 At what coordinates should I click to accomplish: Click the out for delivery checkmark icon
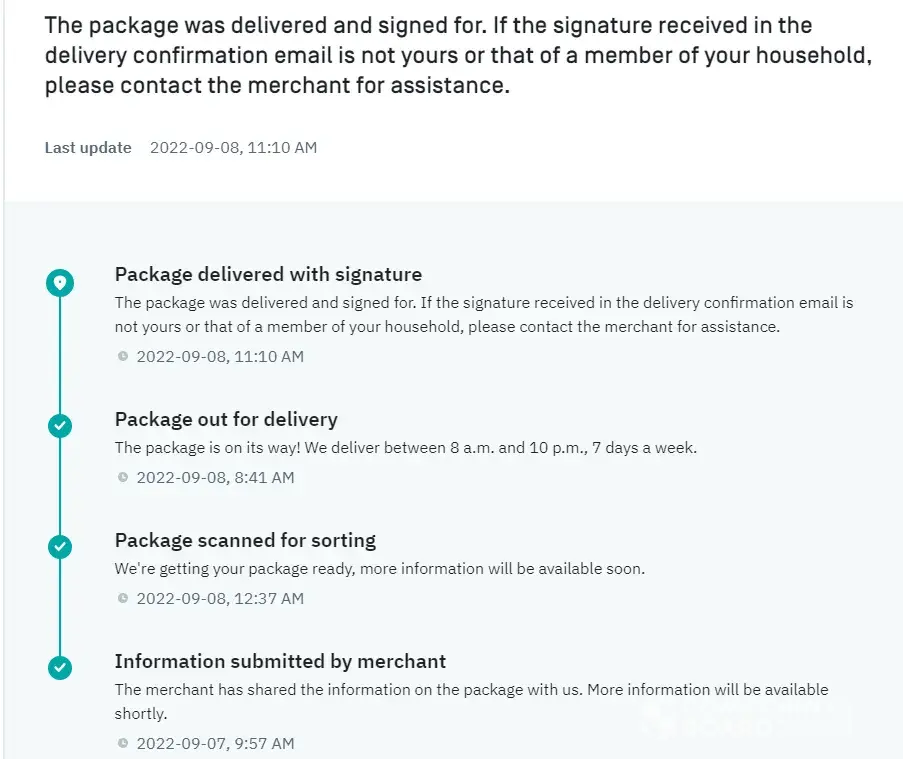click(x=60, y=426)
